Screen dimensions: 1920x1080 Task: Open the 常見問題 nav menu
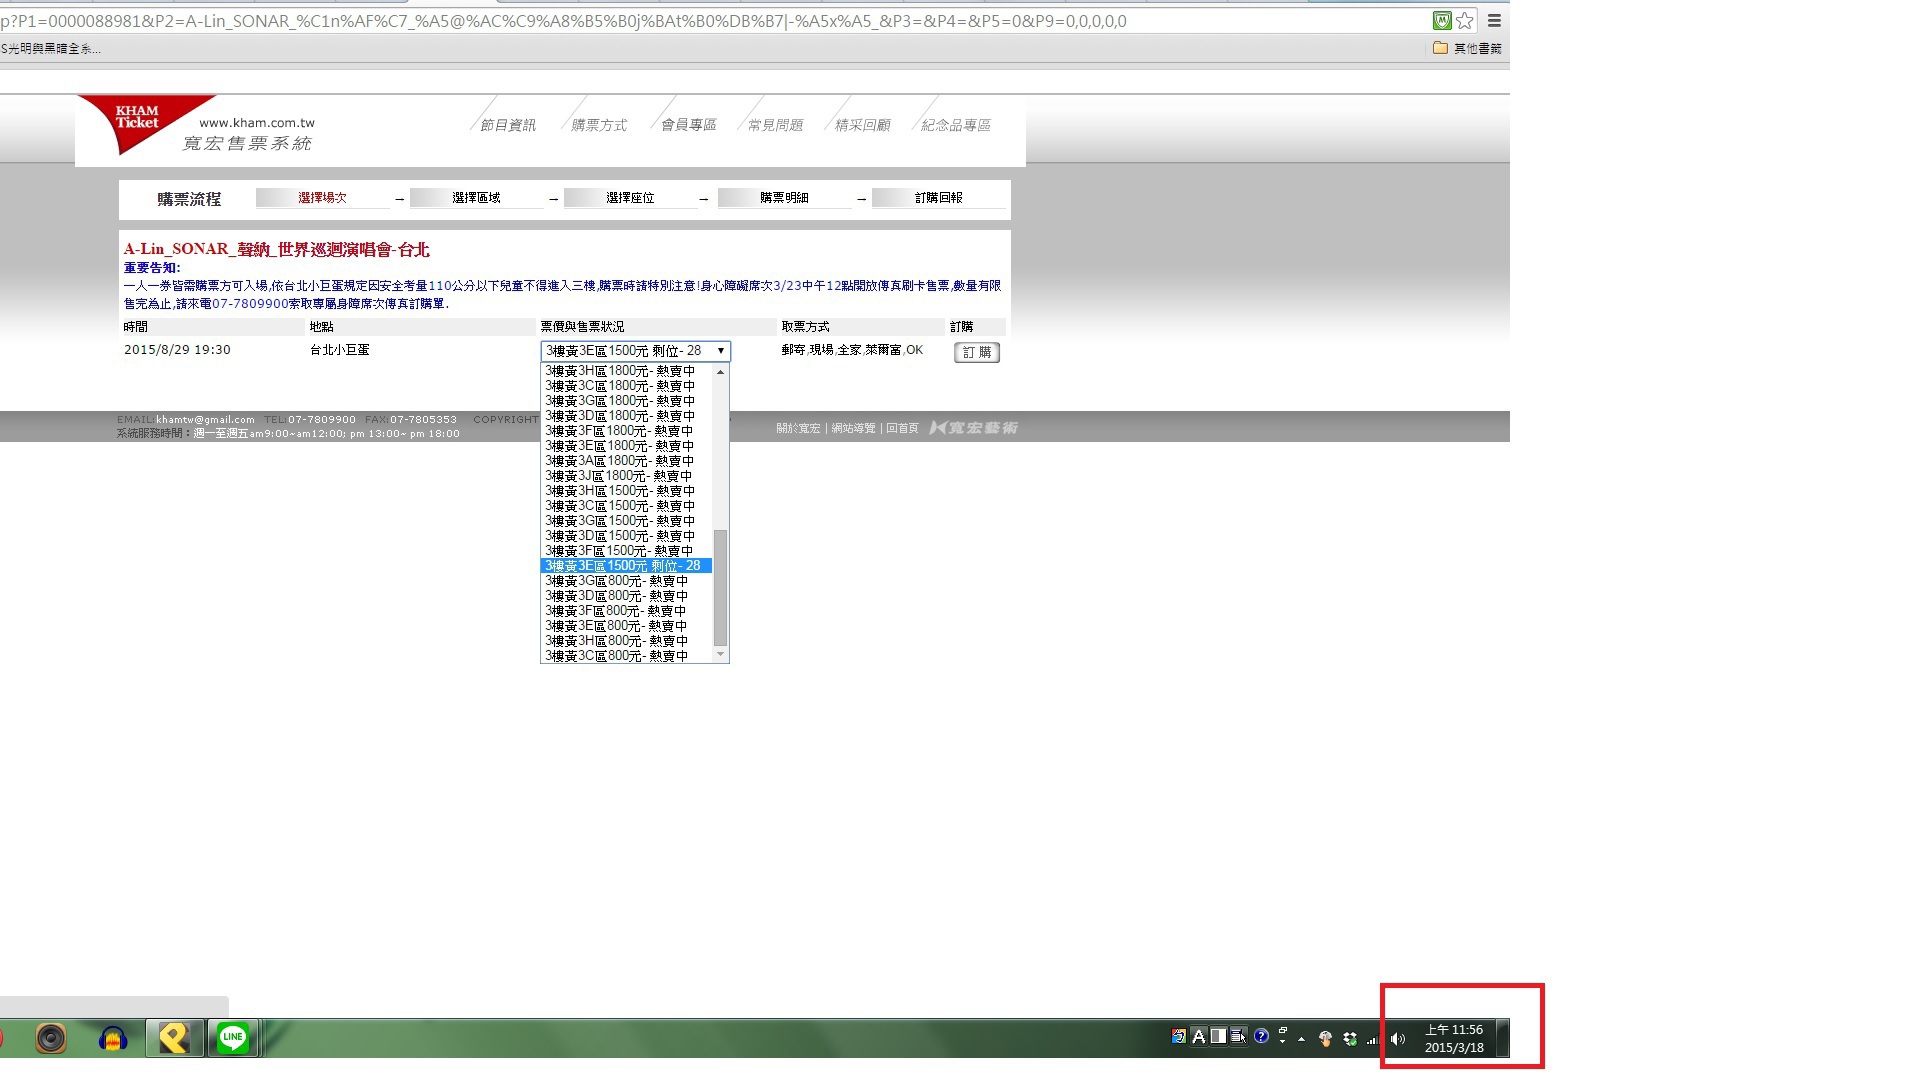pos(775,125)
